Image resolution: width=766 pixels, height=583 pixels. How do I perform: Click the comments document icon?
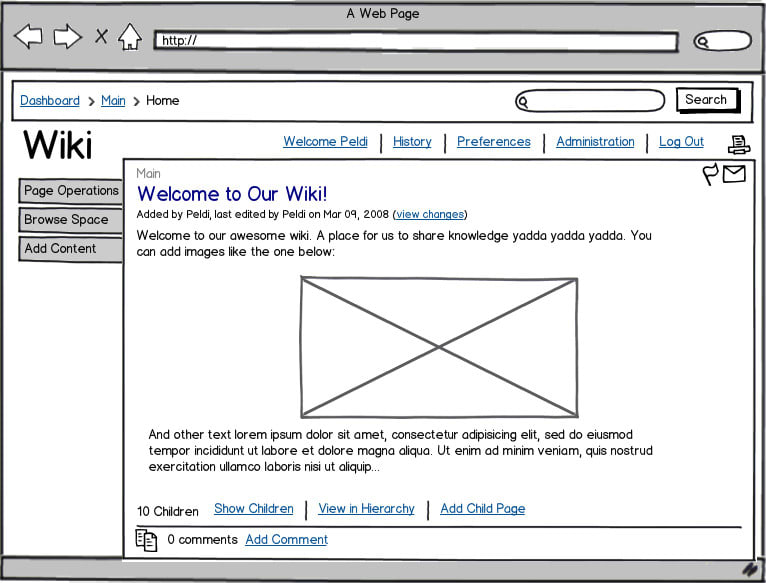tap(146, 540)
